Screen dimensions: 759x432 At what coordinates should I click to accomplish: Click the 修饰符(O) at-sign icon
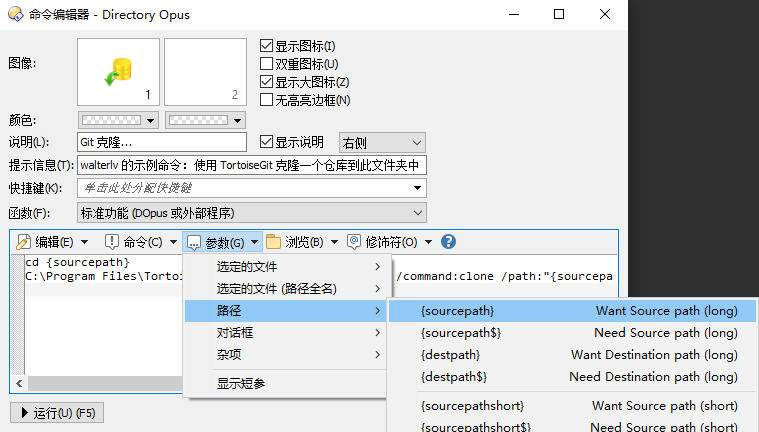[354, 242]
